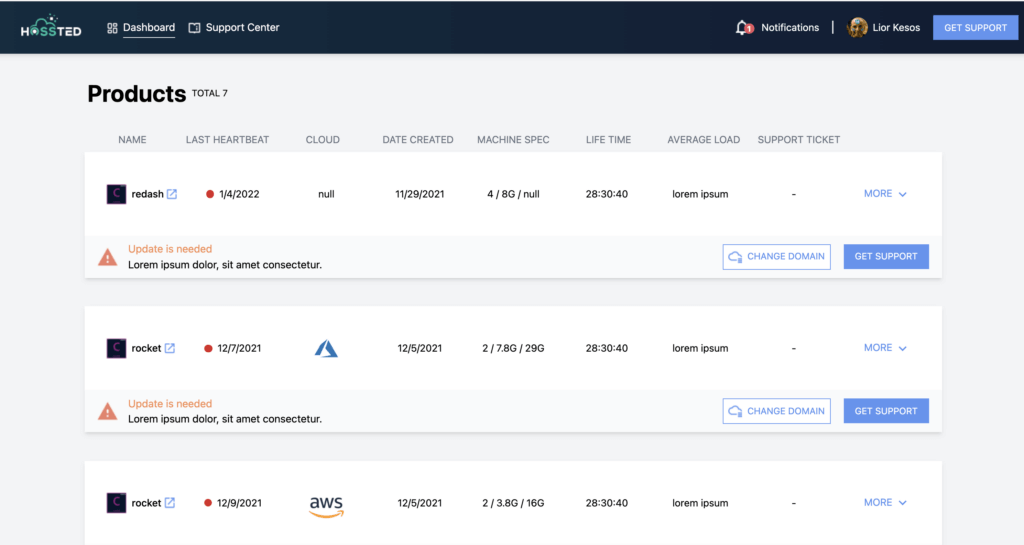Image resolution: width=1024 pixels, height=545 pixels.
Task: Open external link for rocket 12/9/2021
Action: pos(170,503)
